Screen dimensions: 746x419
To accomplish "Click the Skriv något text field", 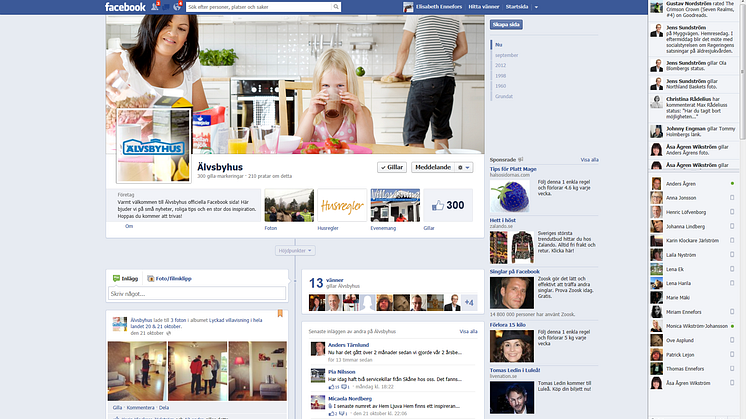I will (x=197, y=293).
